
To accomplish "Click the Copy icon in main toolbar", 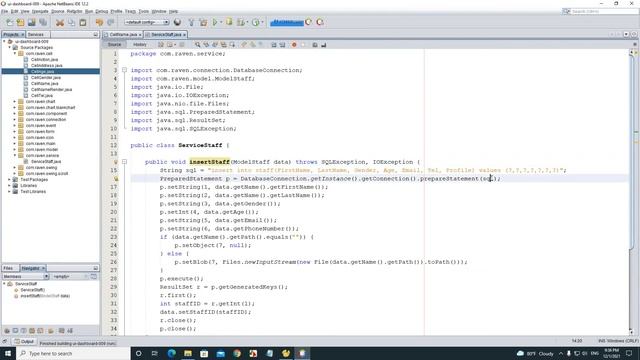I will click(x=71, y=22).
